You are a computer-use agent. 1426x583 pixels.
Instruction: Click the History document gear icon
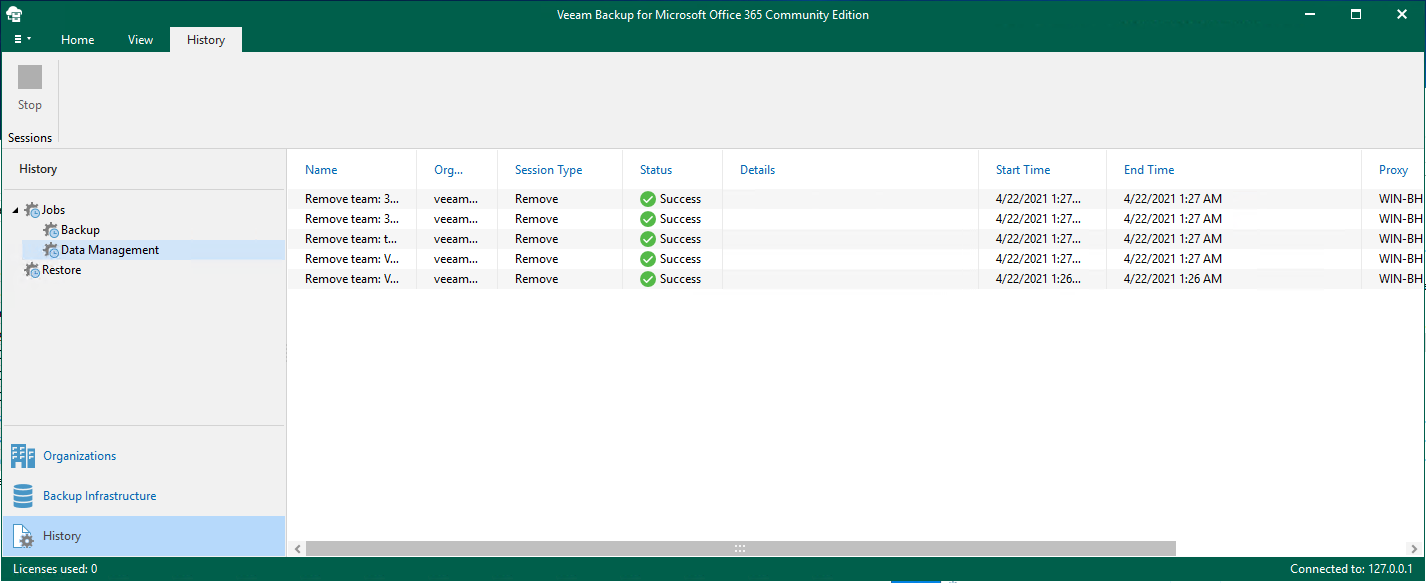point(22,536)
